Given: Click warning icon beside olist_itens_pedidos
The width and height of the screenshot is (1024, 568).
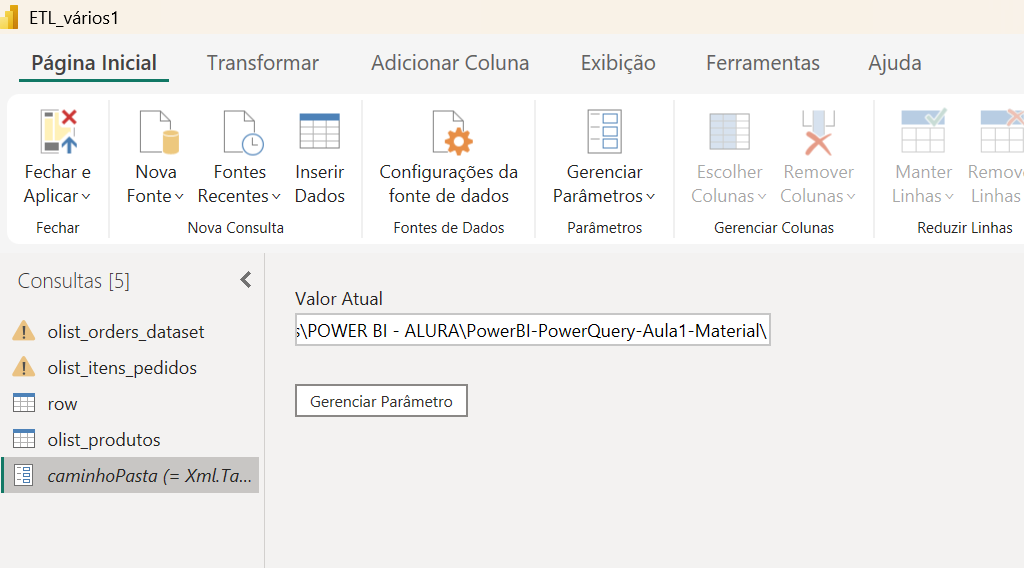Looking at the screenshot, I should point(24,367).
